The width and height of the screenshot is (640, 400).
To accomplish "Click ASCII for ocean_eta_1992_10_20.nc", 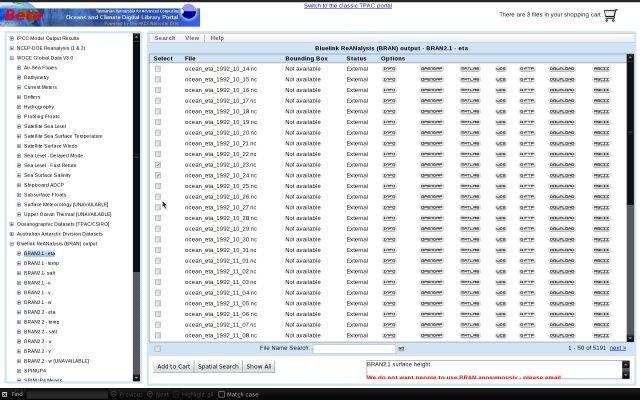I will point(601,133).
